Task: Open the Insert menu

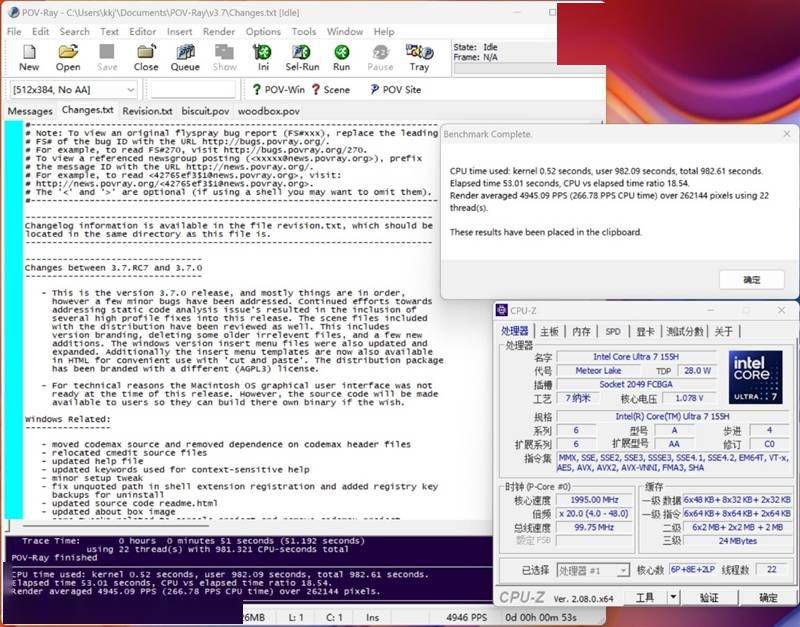Action: pos(180,32)
